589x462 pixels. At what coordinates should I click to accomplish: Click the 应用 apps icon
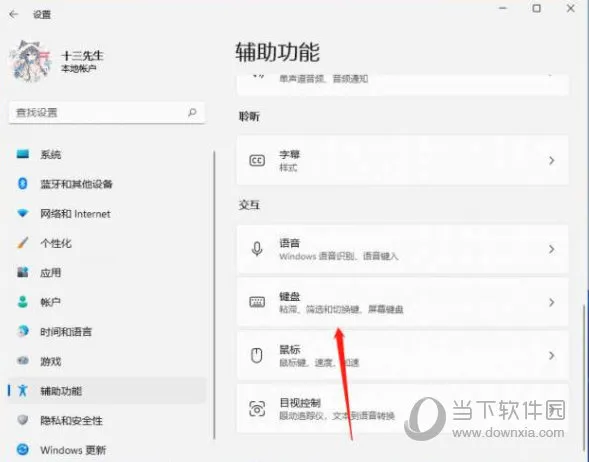23,272
